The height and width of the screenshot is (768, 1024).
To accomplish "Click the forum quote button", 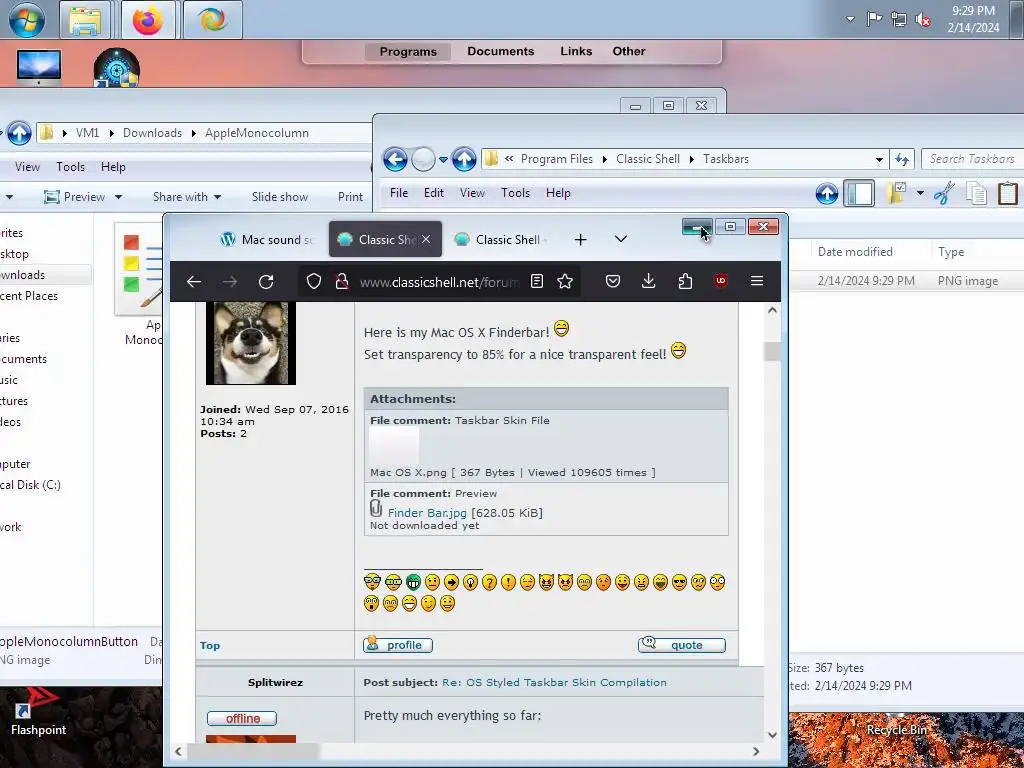I will pos(681,645).
